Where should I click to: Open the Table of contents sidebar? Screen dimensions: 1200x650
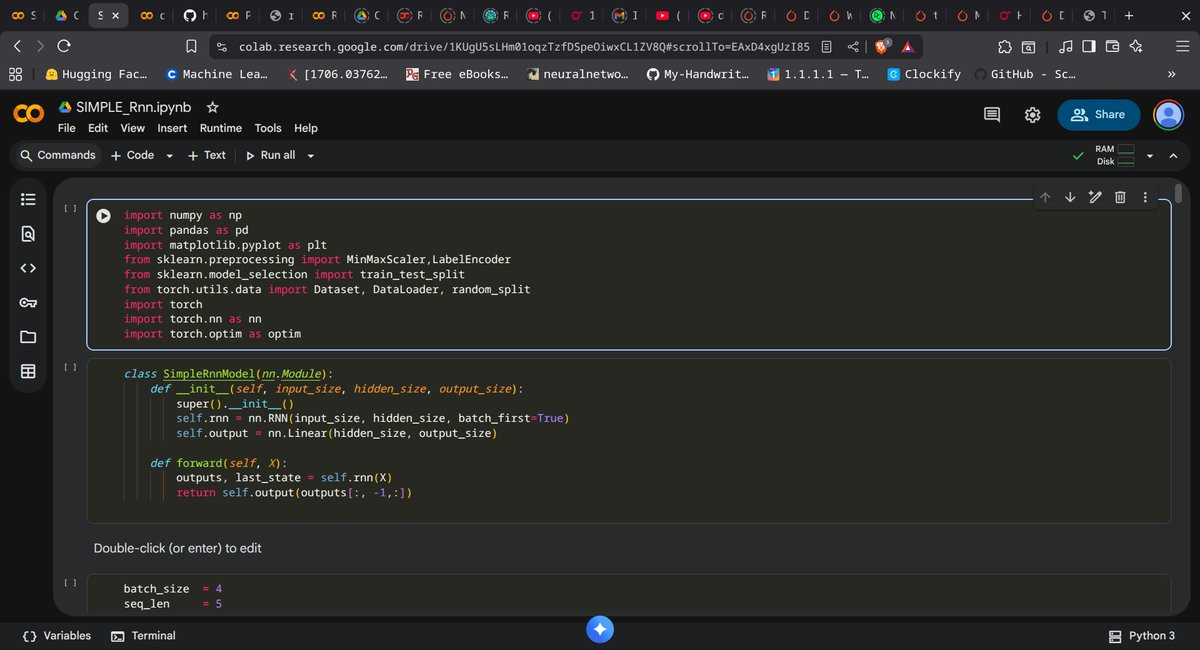pos(28,197)
